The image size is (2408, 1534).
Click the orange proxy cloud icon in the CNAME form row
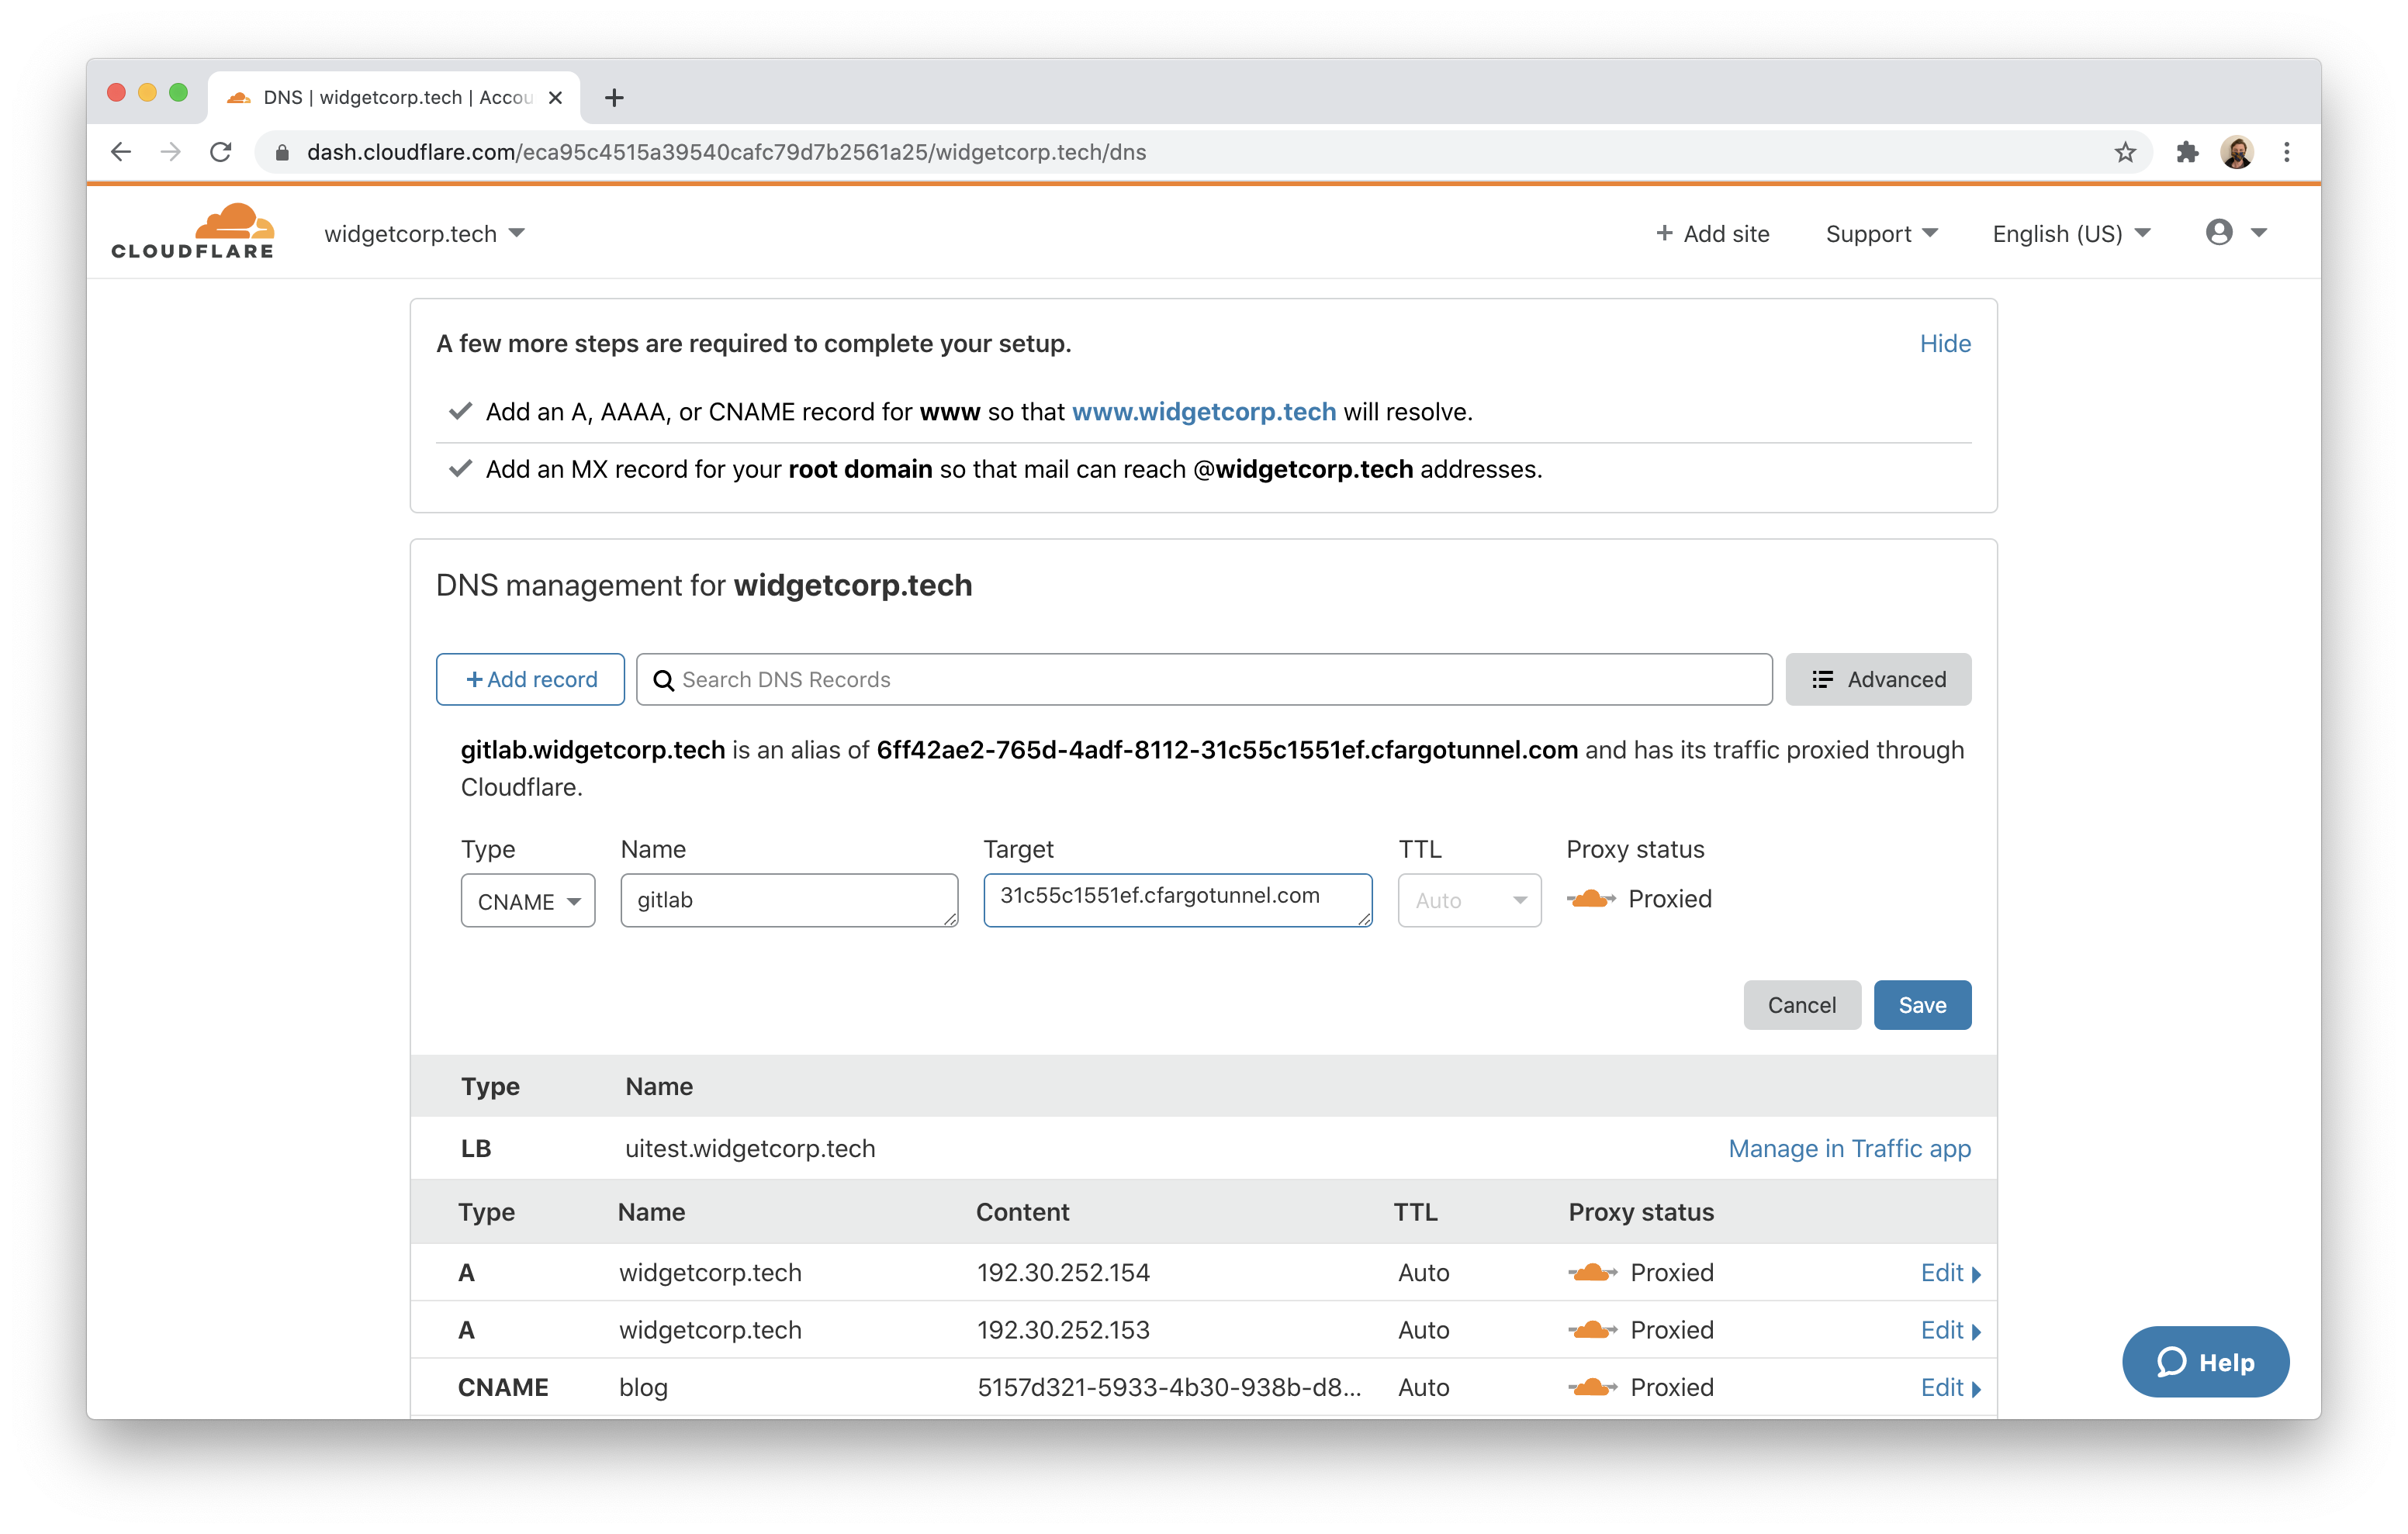1590,897
